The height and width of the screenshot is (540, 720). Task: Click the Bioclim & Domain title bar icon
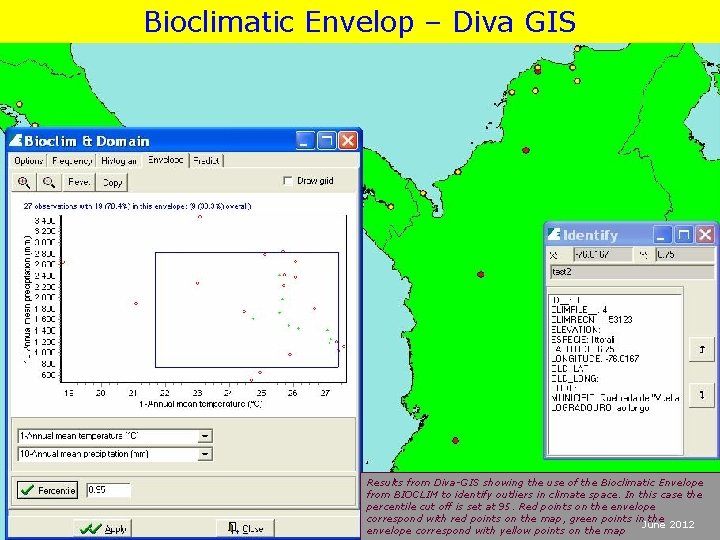(16, 140)
